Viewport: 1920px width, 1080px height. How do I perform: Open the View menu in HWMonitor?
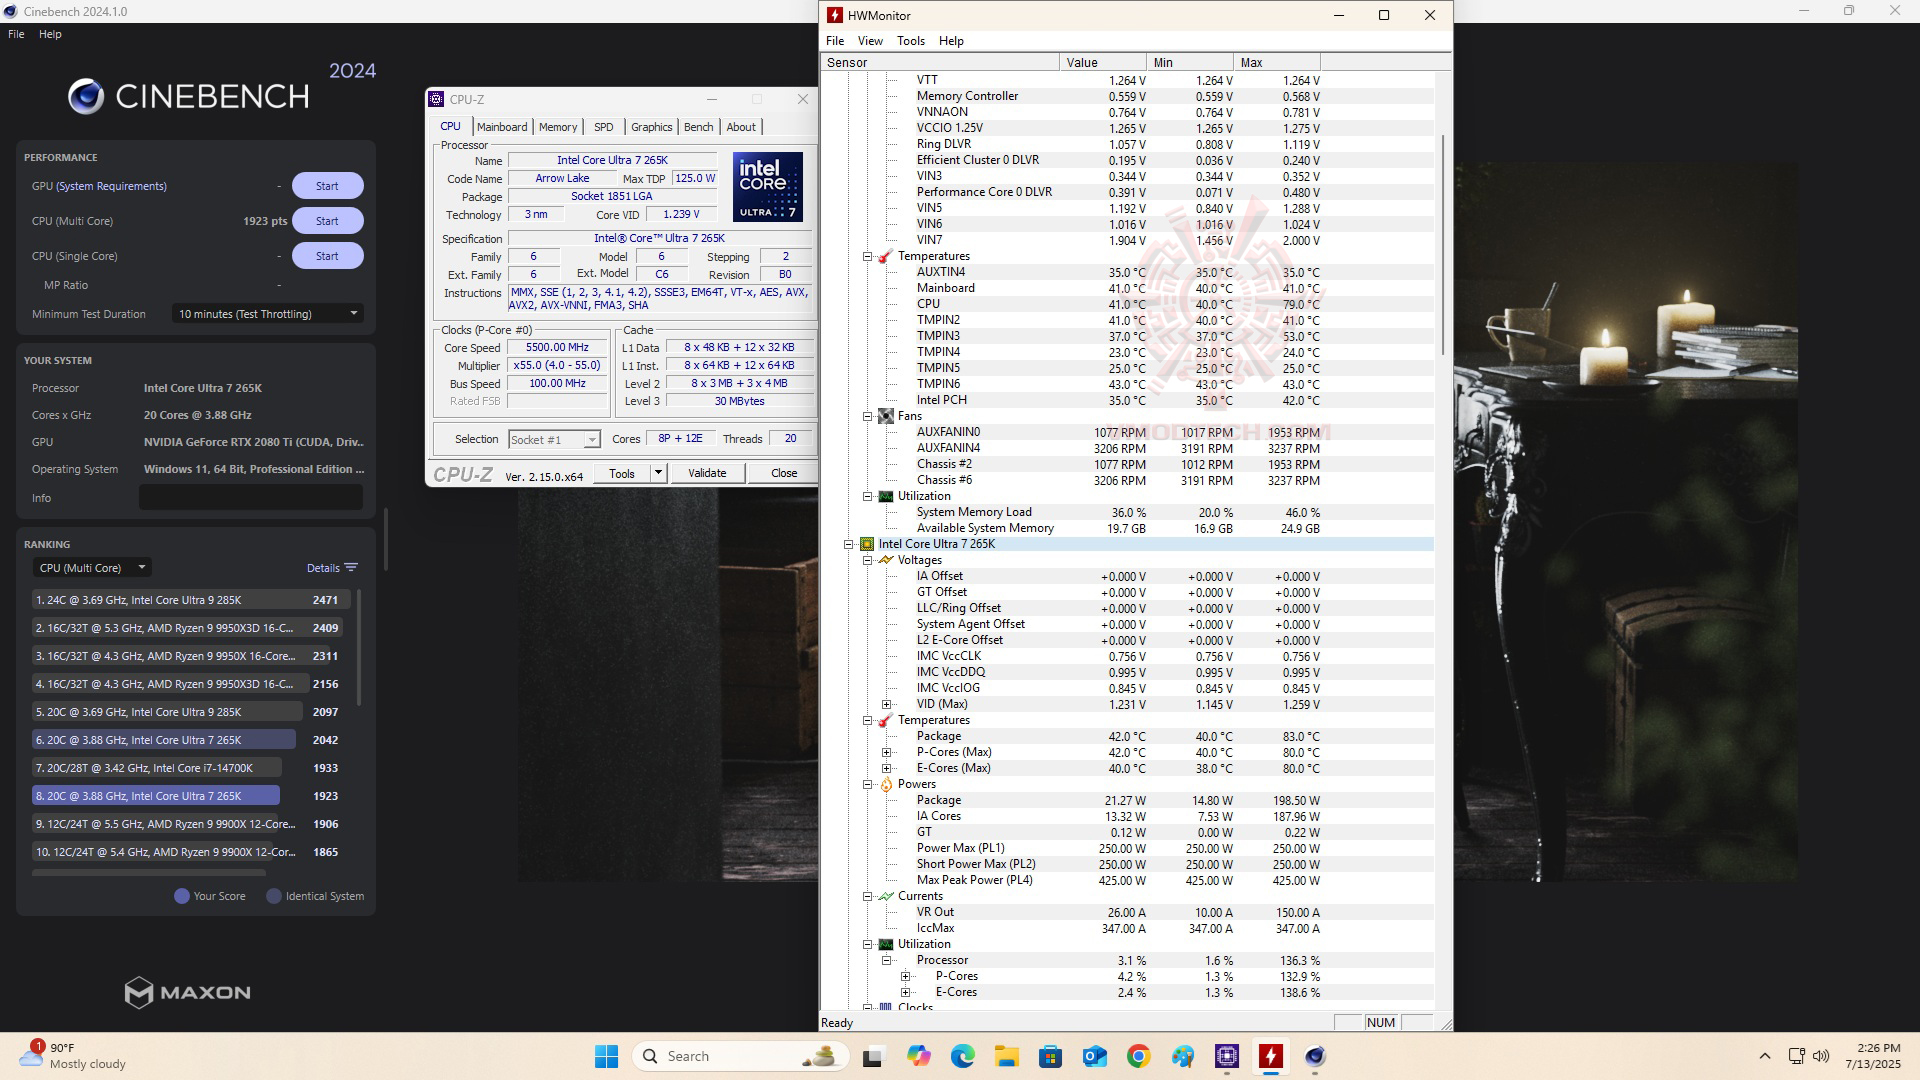(x=869, y=41)
